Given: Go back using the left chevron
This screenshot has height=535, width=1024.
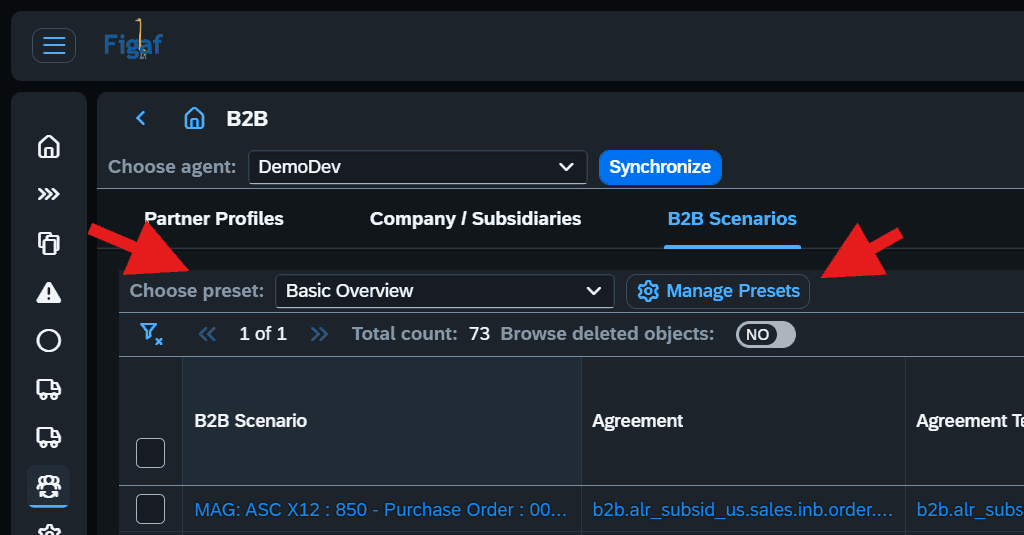Looking at the screenshot, I should (x=140, y=118).
